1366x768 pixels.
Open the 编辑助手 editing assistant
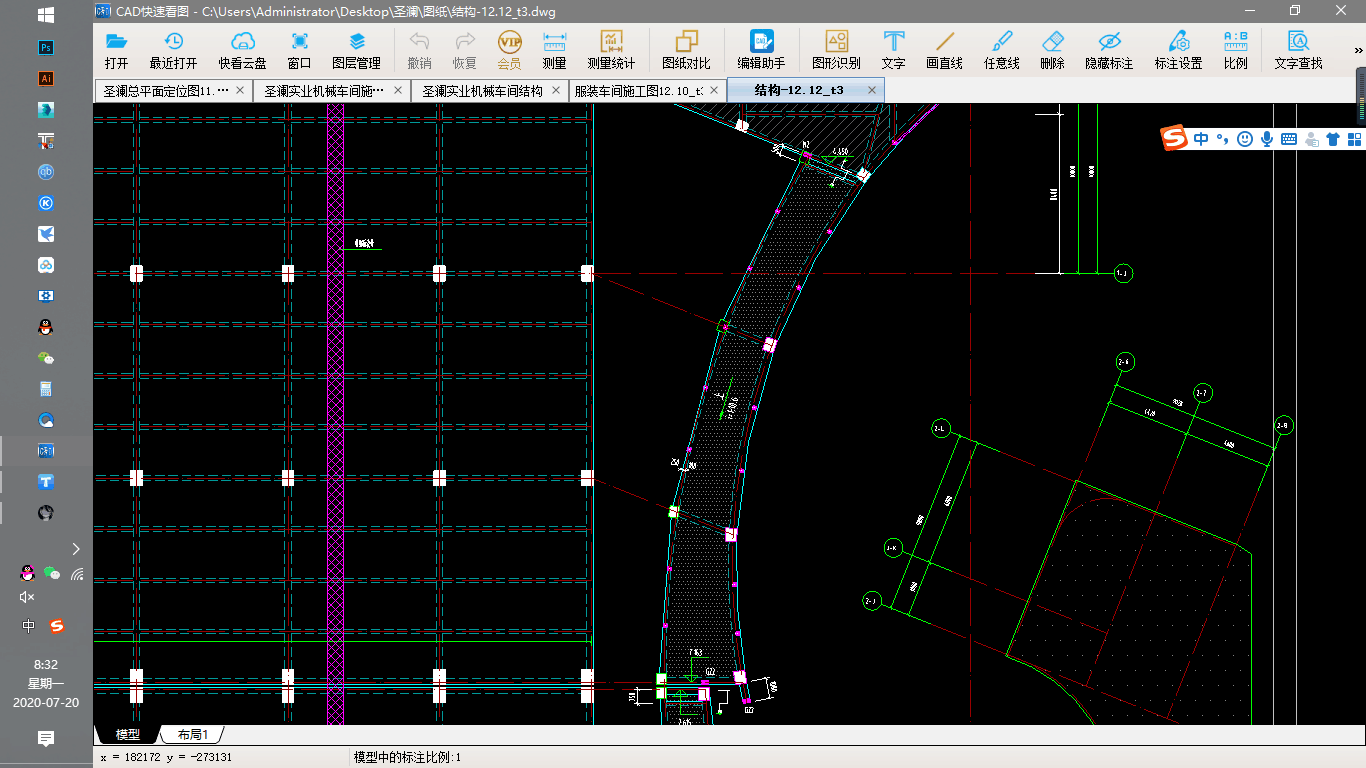[x=761, y=49]
